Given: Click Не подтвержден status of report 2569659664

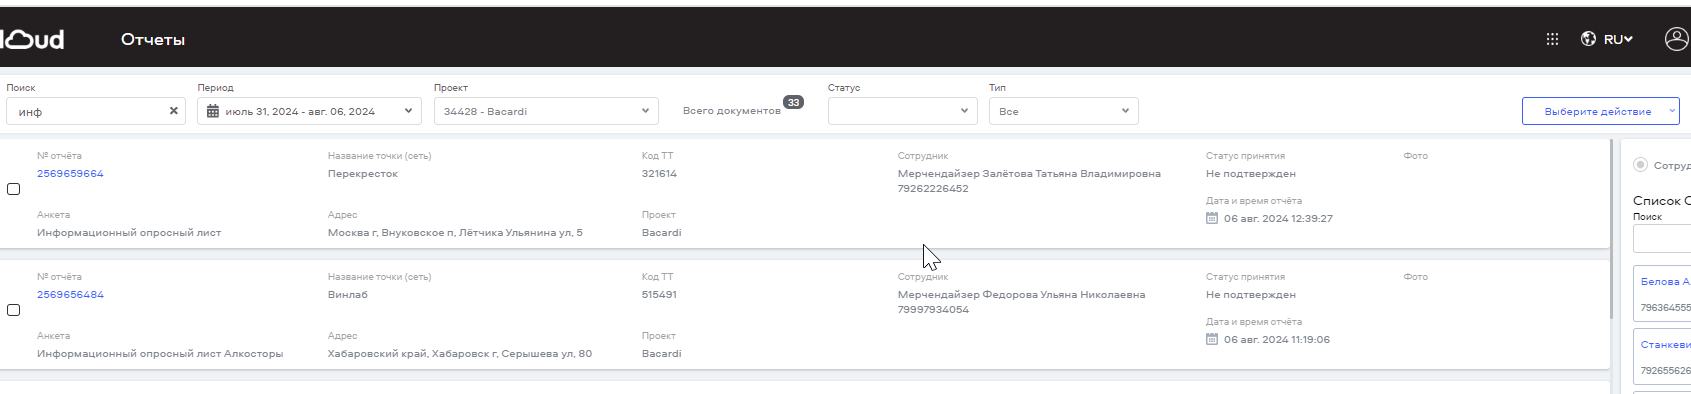Looking at the screenshot, I should click(1251, 173).
